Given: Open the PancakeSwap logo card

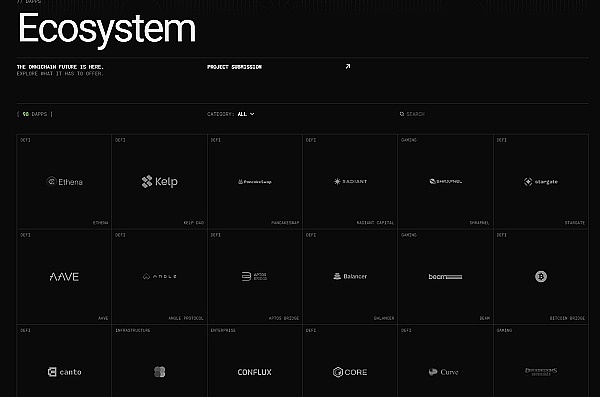Looking at the screenshot, I should click(x=254, y=181).
